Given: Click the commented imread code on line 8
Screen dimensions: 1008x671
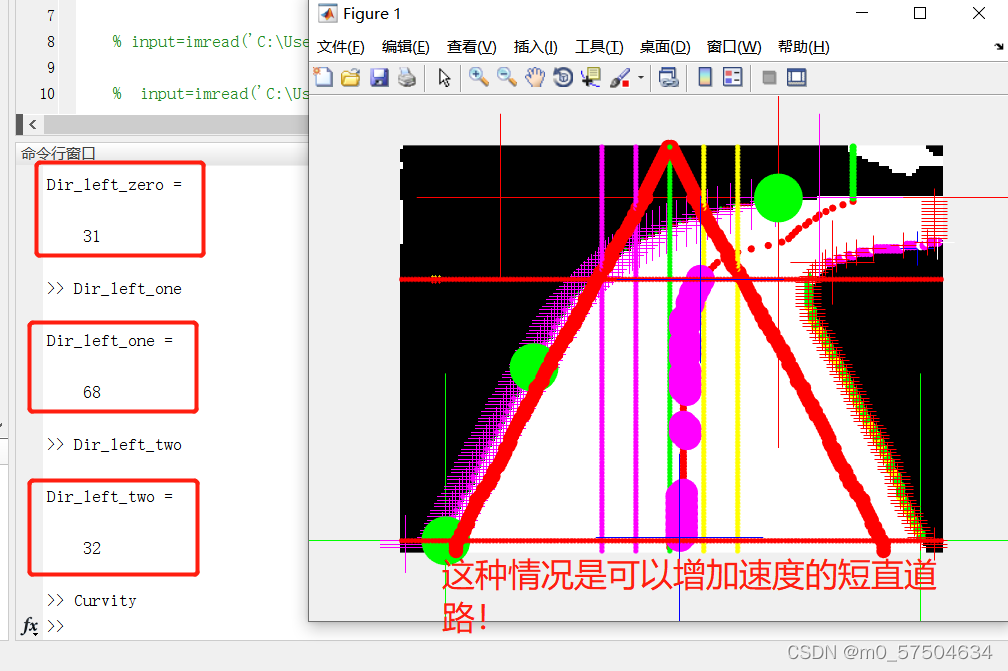Looking at the screenshot, I should tap(210, 42).
